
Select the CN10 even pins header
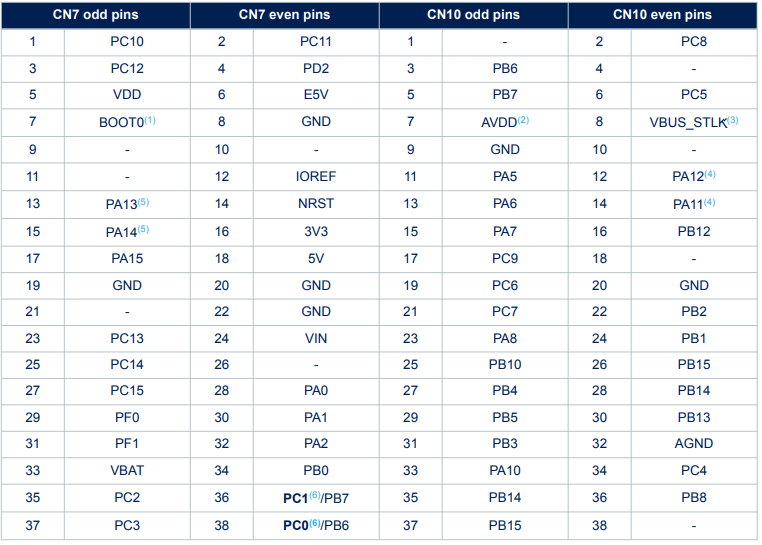point(662,15)
